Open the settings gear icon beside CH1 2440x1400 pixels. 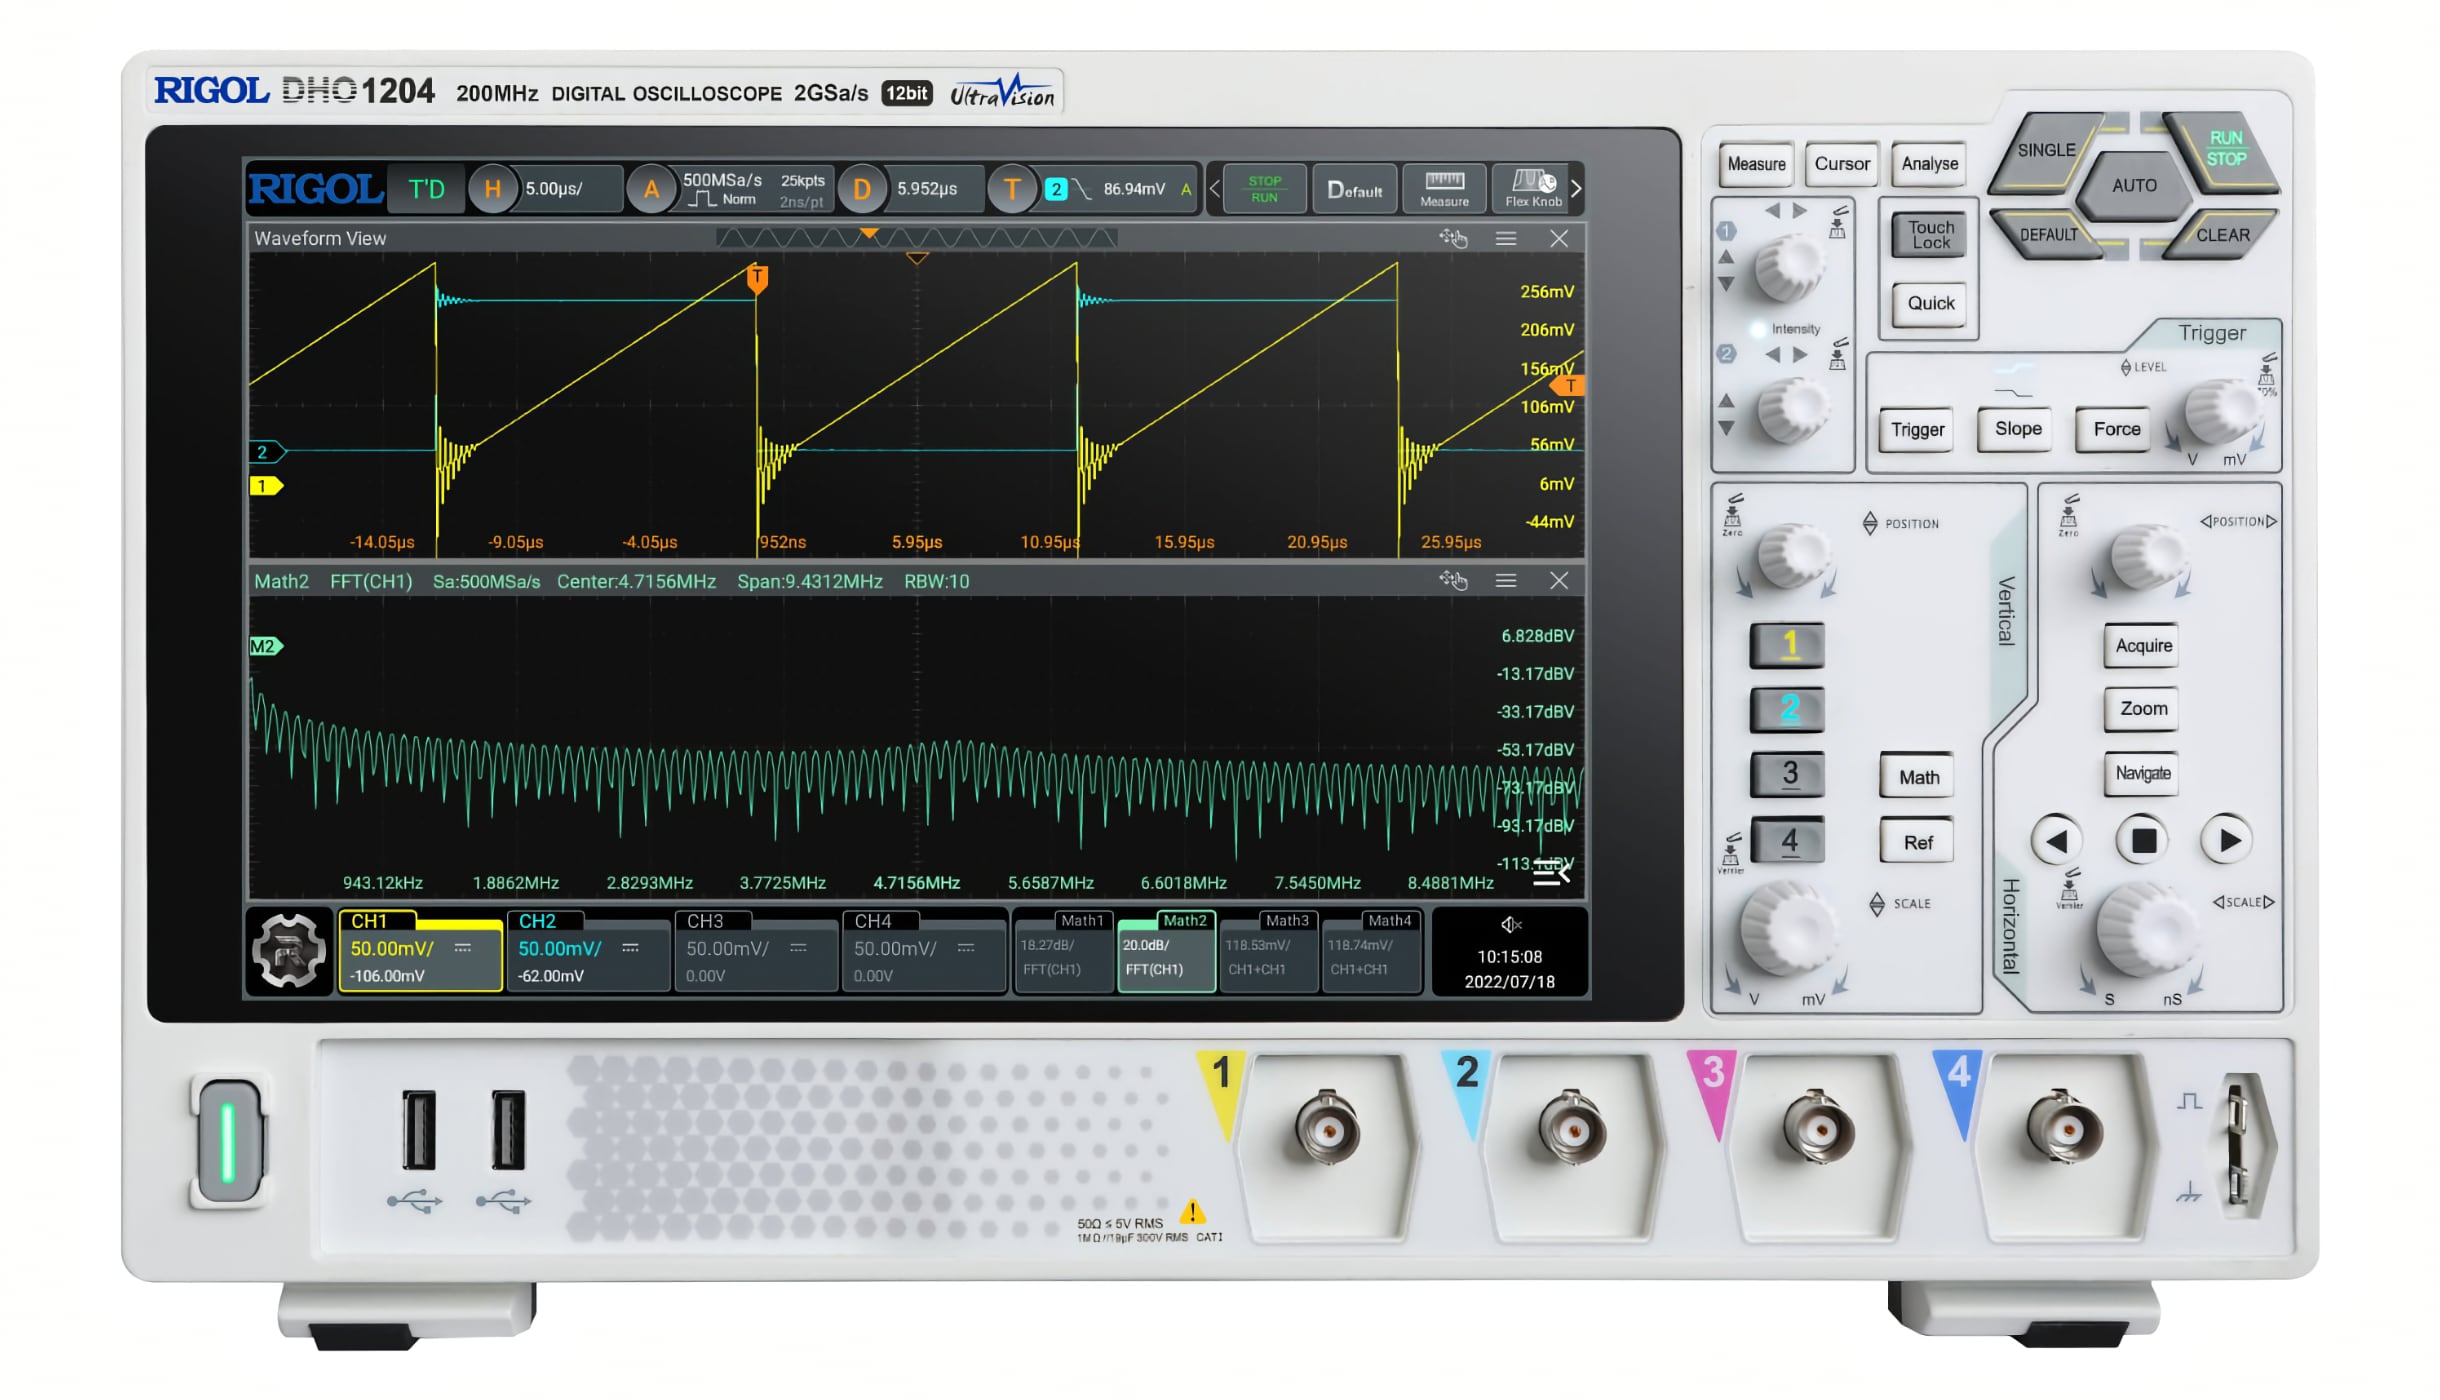[x=288, y=951]
